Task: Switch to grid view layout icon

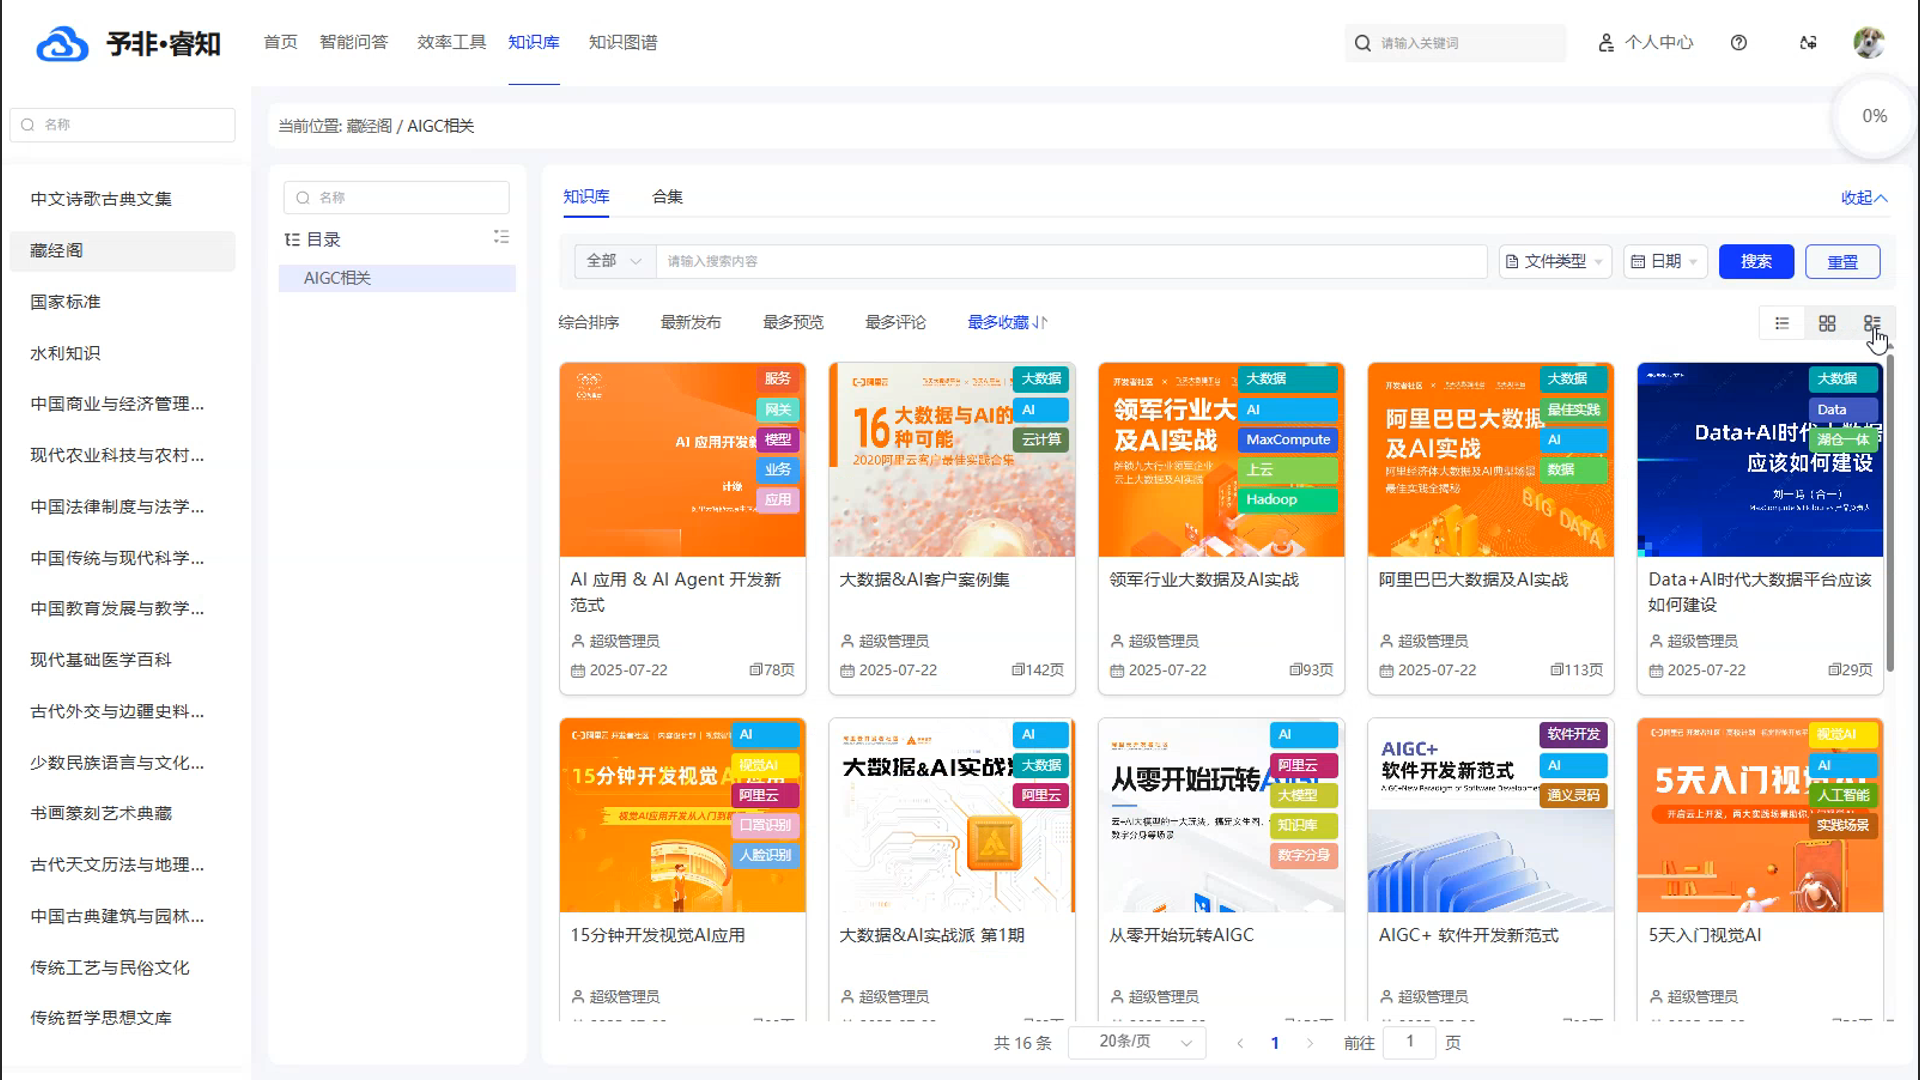Action: coord(1827,323)
